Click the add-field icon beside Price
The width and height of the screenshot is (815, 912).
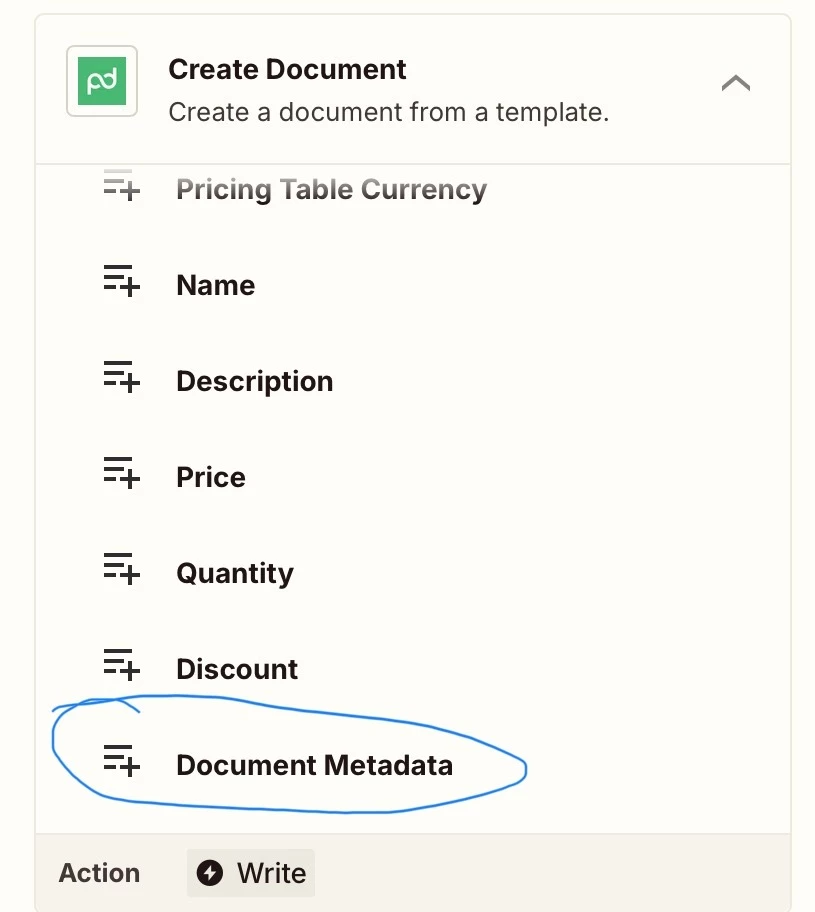coord(122,473)
